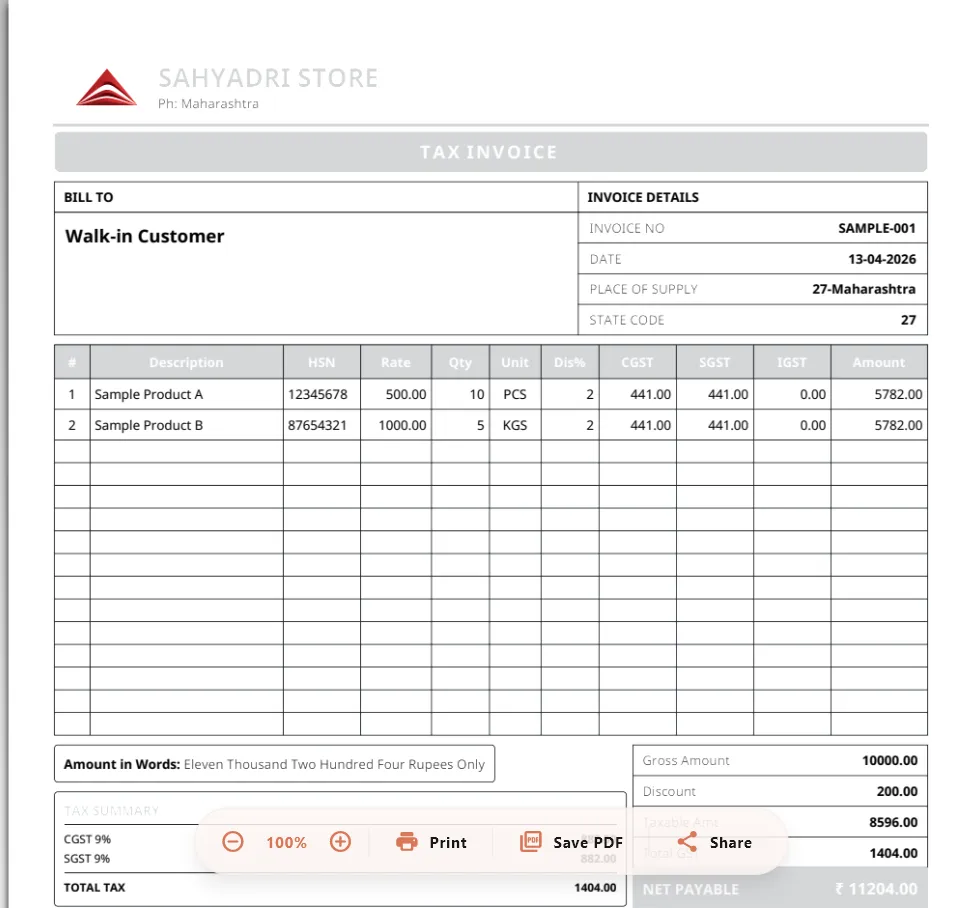This screenshot has width=973, height=908.
Task: Click the PDF document icon
Action: coord(530,842)
